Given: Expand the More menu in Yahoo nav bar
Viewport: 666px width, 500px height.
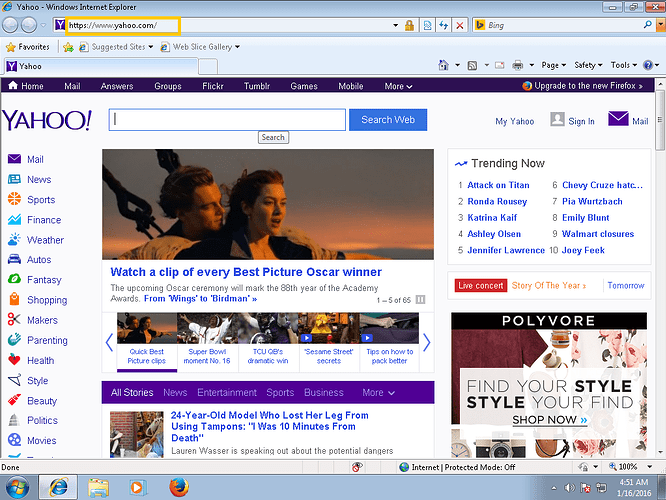Looking at the screenshot, I should (398, 86).
